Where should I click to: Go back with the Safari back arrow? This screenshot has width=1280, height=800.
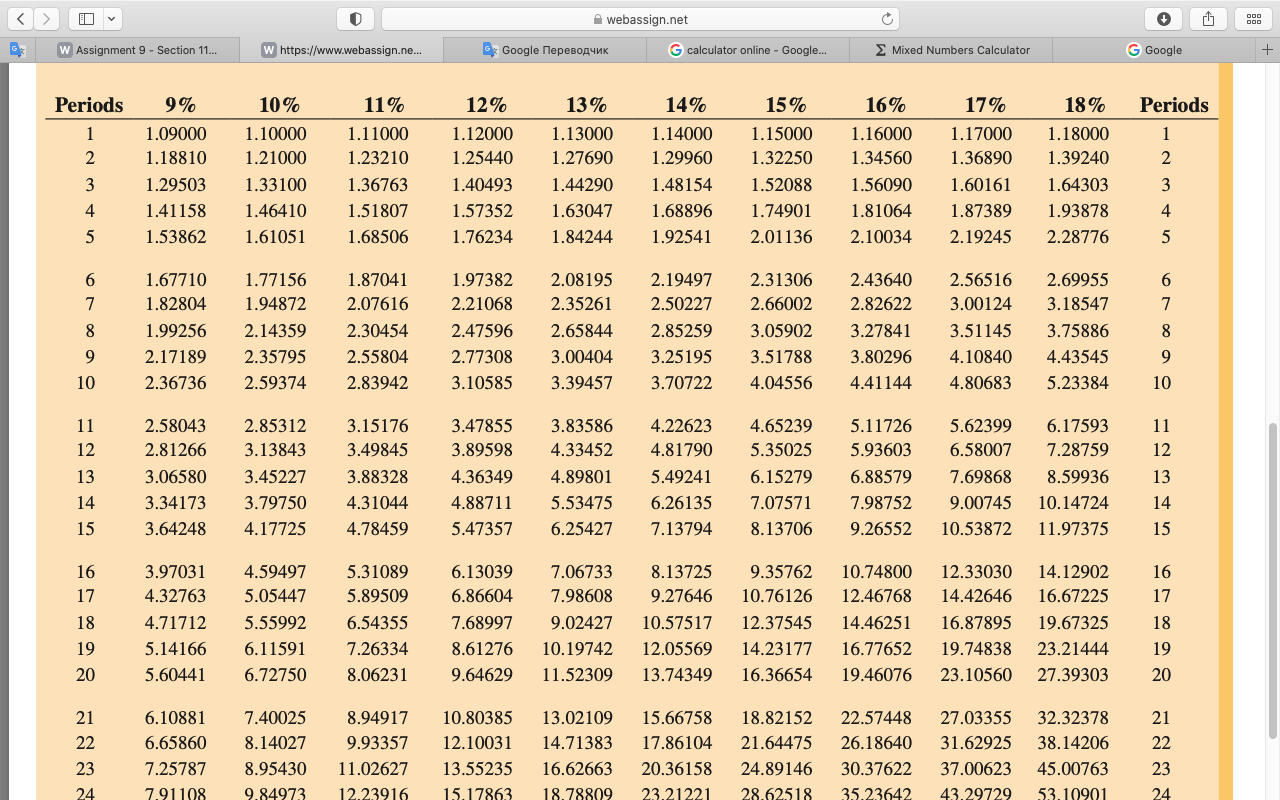21,19
